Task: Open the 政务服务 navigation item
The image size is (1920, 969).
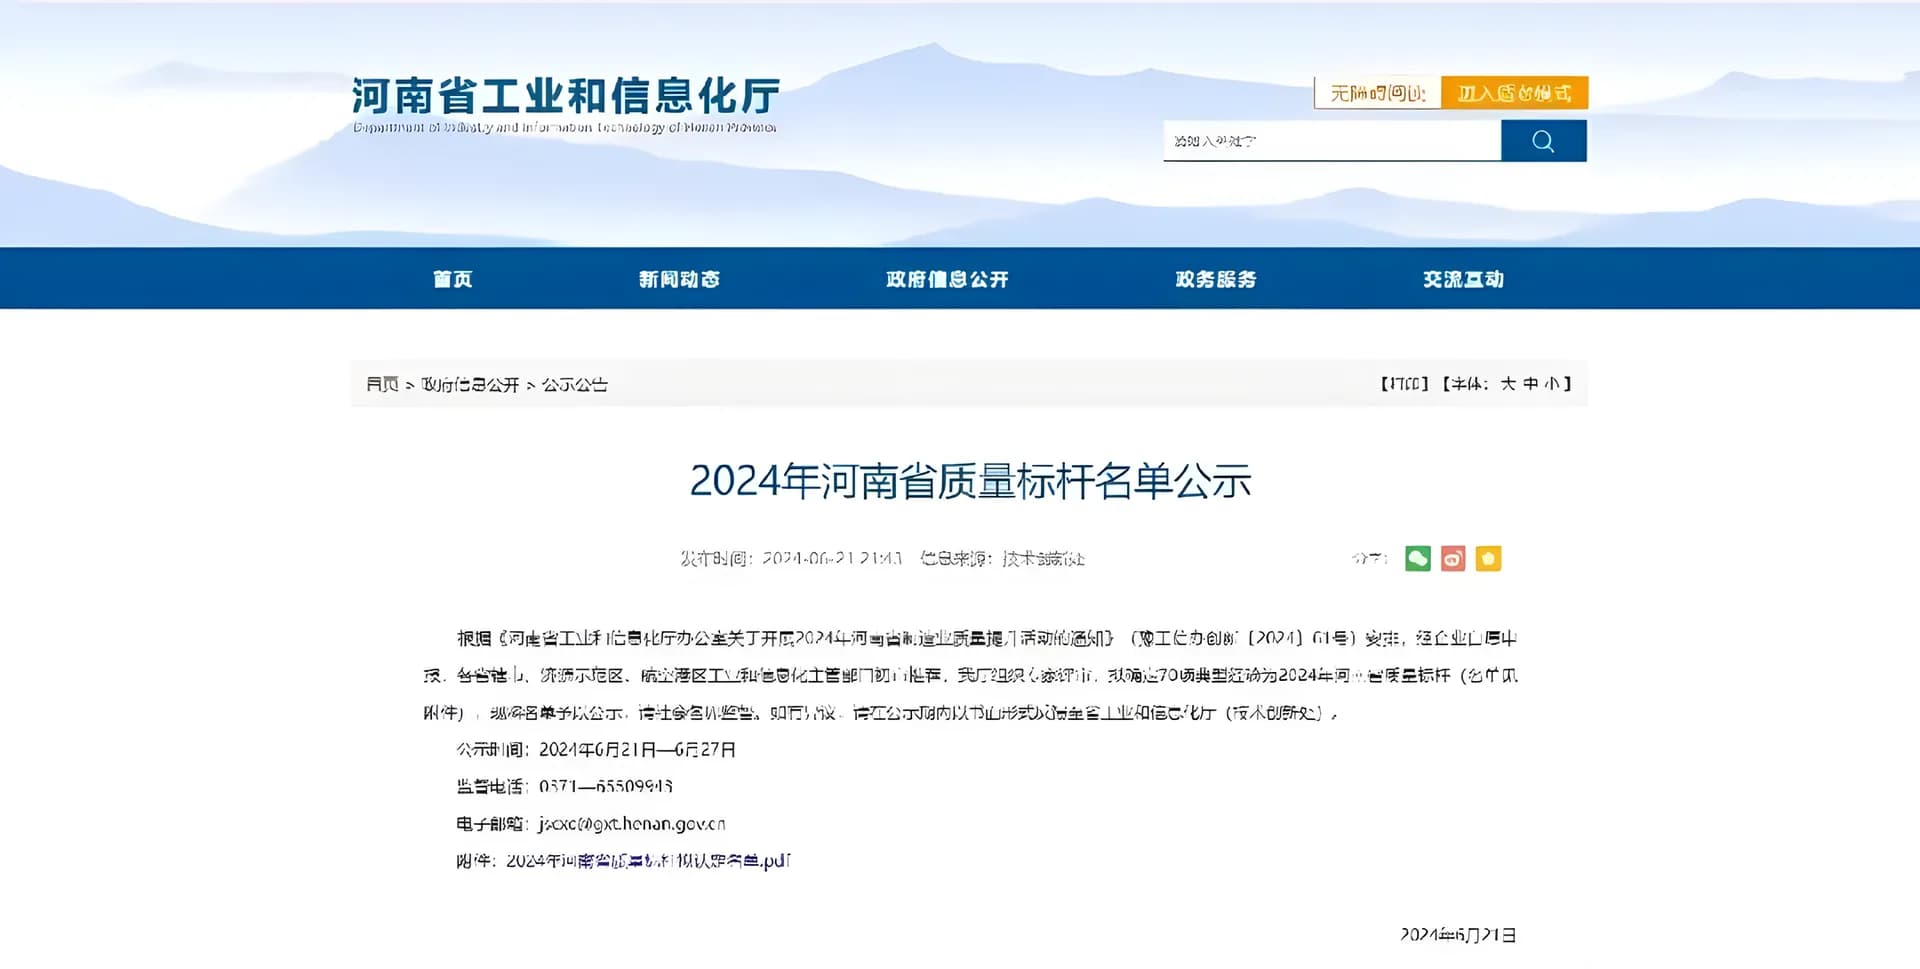Action: (x=1216, y=279)
